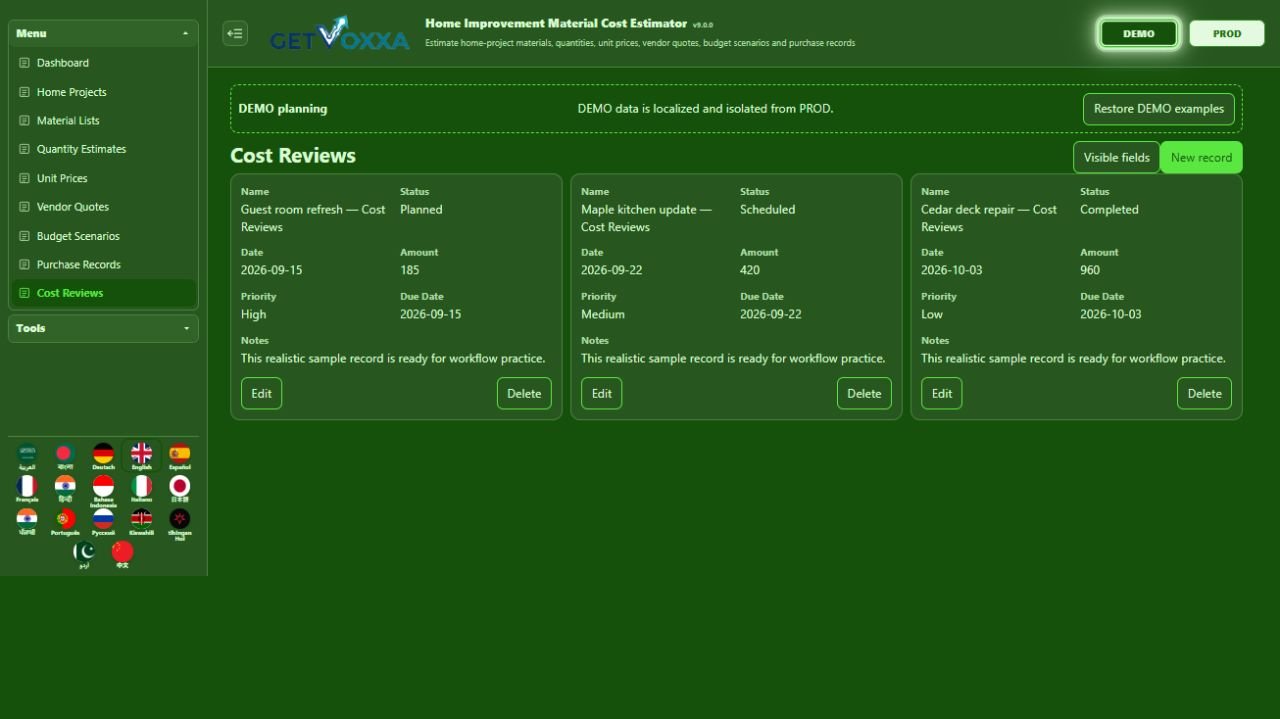Go to Vendor Quotes
This screenshot has height=719, width=1280.
103,207
